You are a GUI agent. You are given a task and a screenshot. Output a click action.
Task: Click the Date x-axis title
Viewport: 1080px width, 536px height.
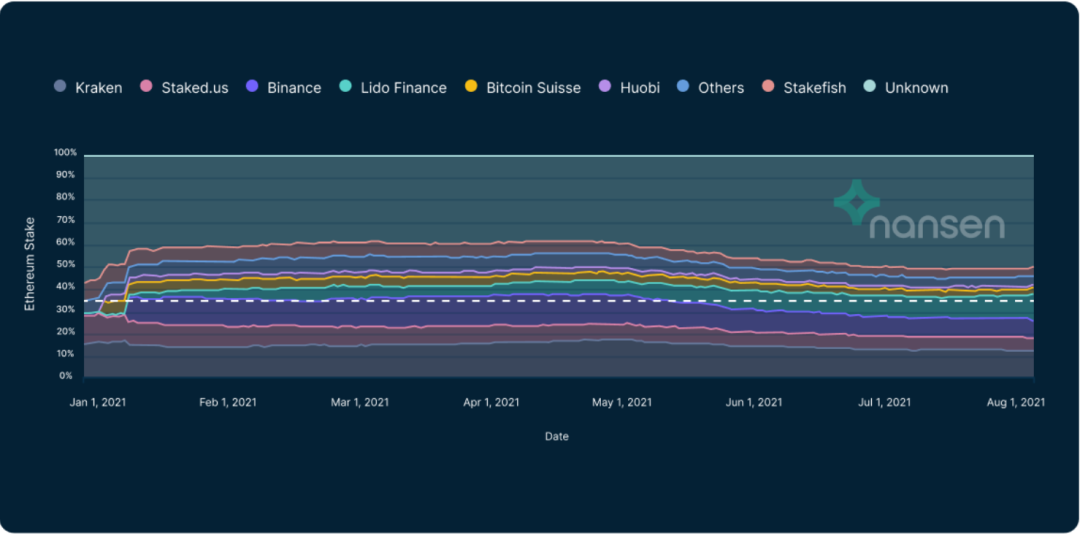tap(557, 436)
